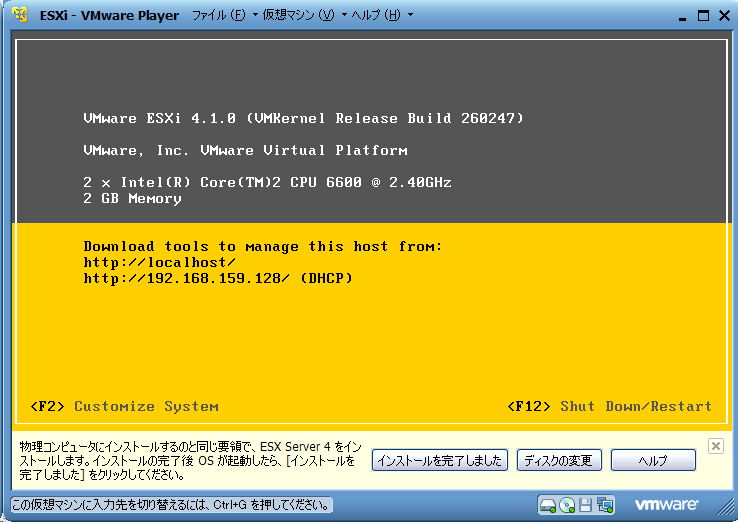This screenshot has height=522, width=738.
Task: Click the '2 GB Memory' text line
Action: (x=132, y=199)
